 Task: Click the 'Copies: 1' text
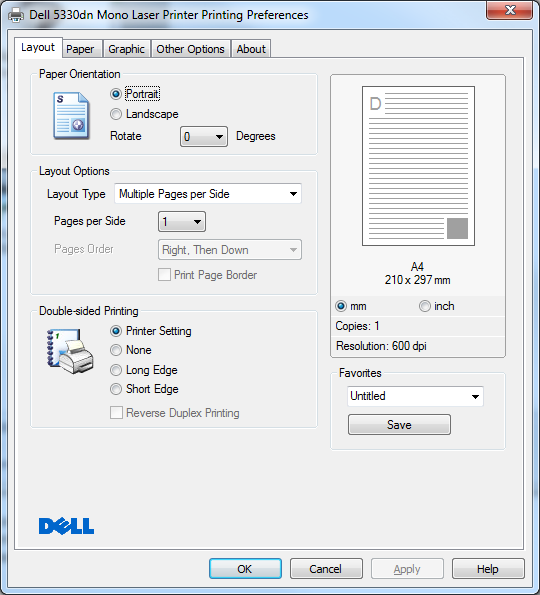pos(357,326)
